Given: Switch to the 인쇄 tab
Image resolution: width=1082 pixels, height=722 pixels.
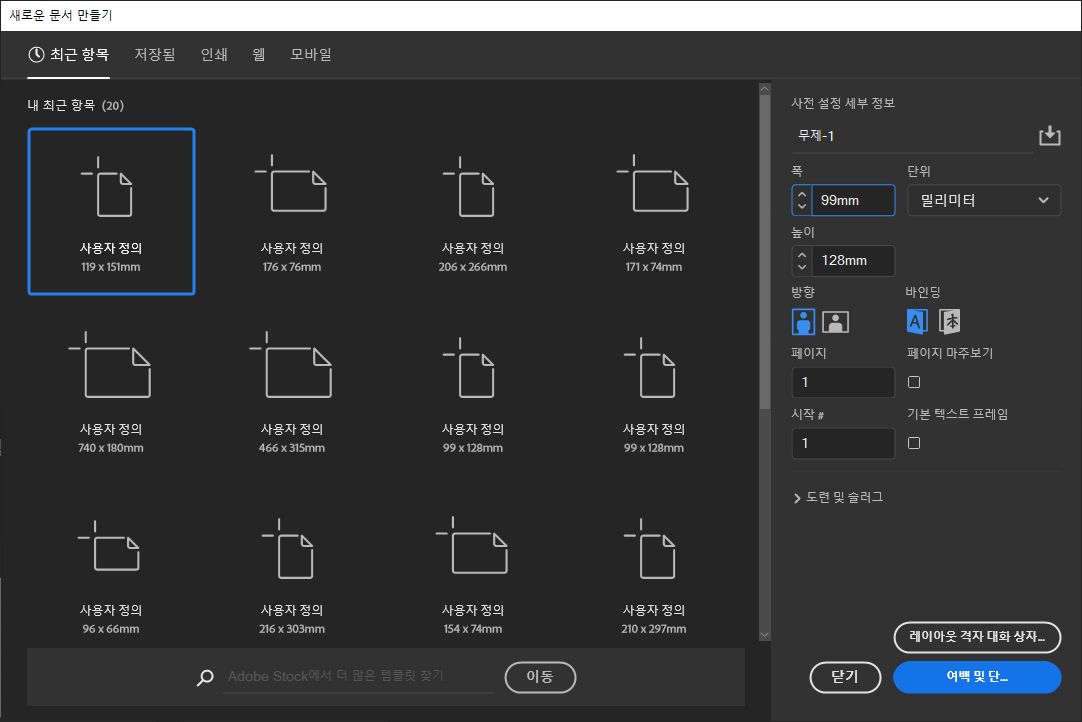Looking at the screenshot, I should pos(213,54).
